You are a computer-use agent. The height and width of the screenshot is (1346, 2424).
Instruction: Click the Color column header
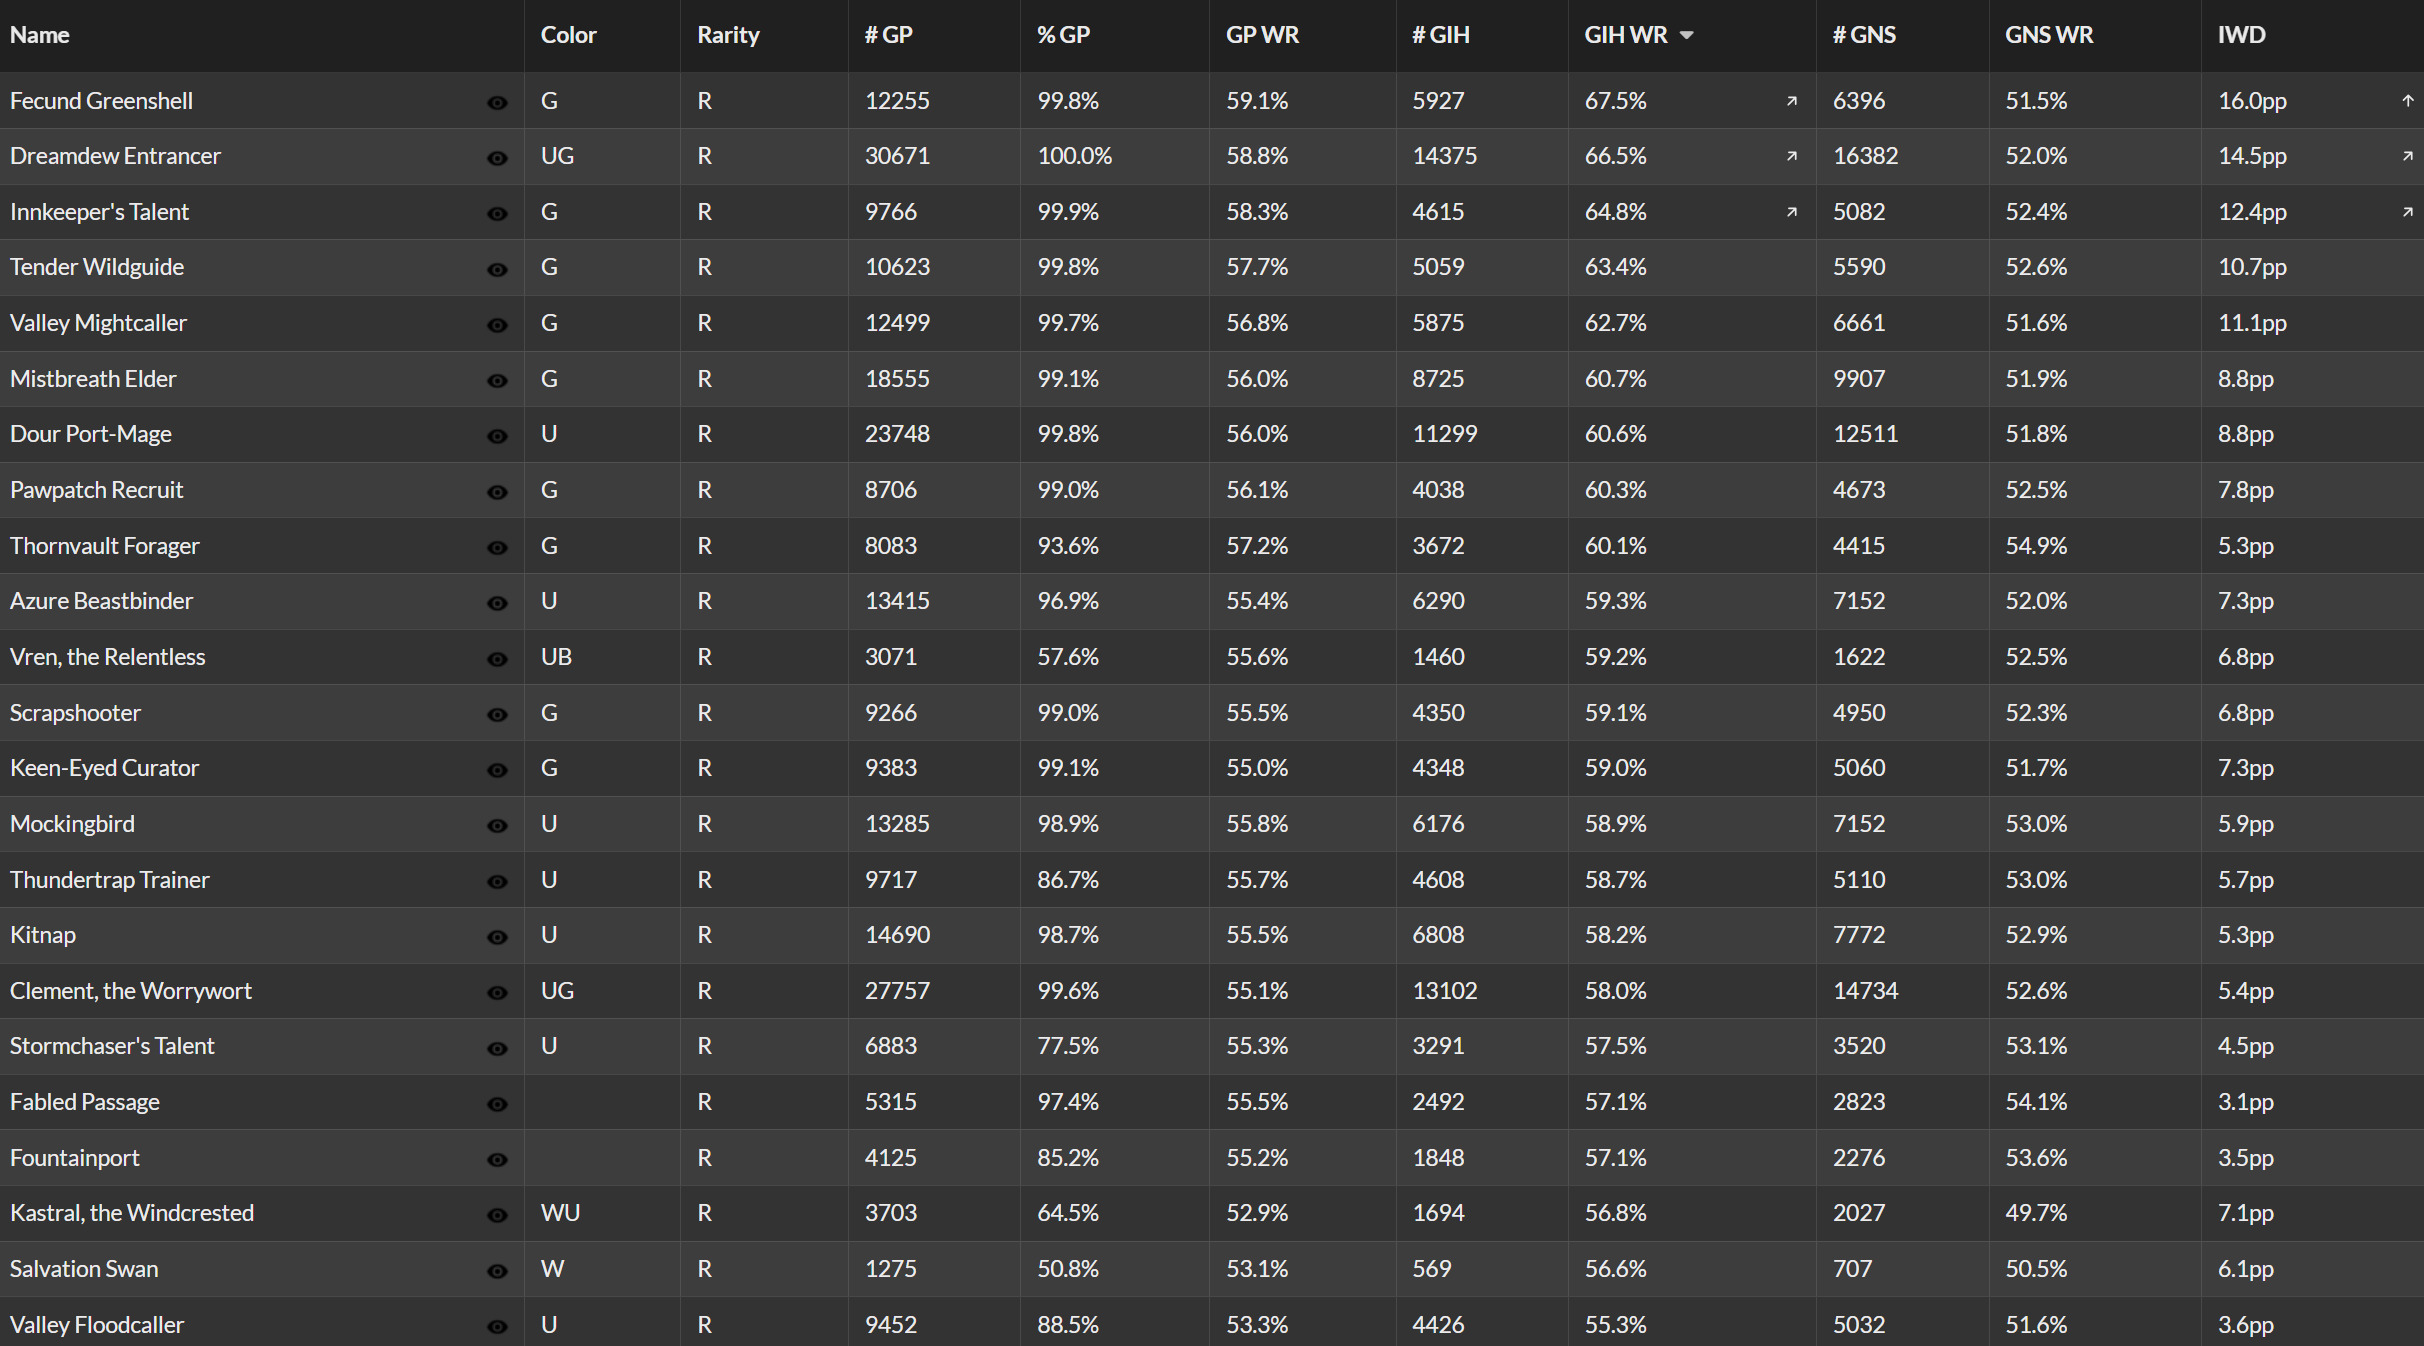[x=568, y=35]
